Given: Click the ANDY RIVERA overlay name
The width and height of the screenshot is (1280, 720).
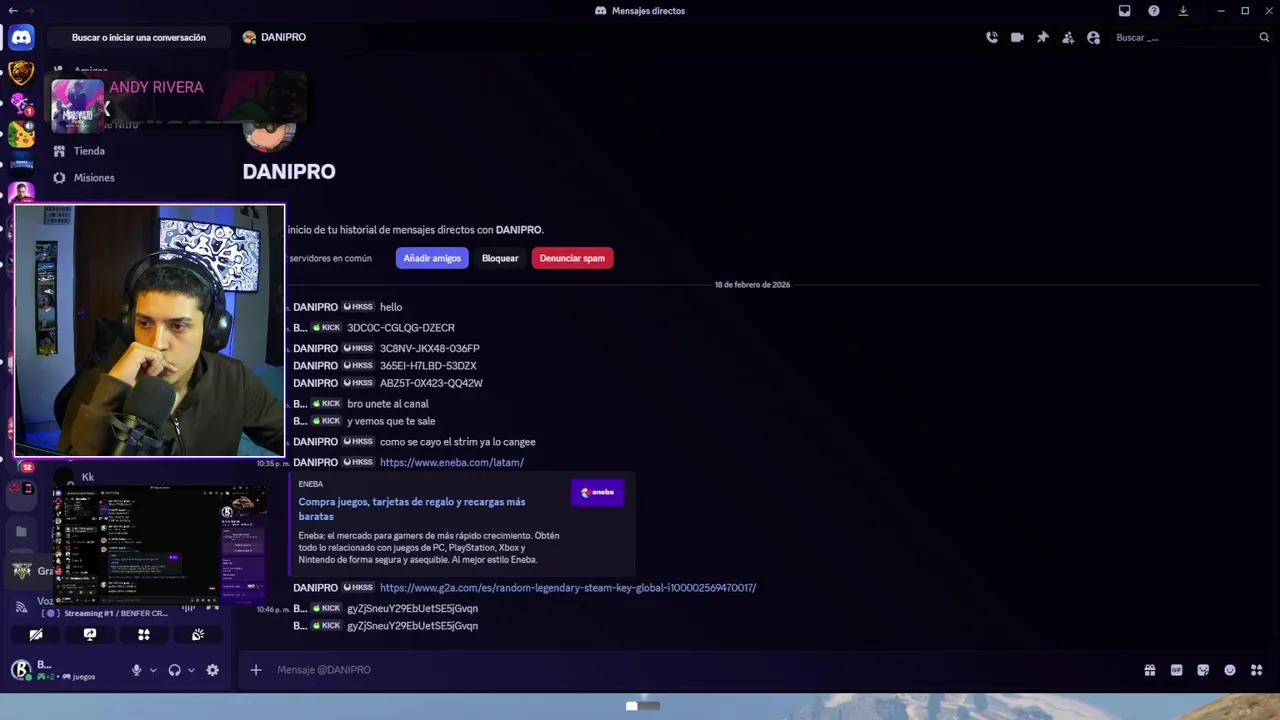Looking at the screenshot, I should click(x=156, y=87).
